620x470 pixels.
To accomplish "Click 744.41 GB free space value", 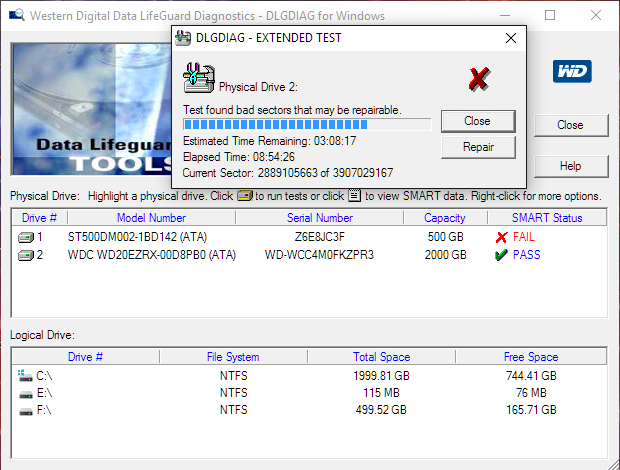I will (x=531, y=376).
